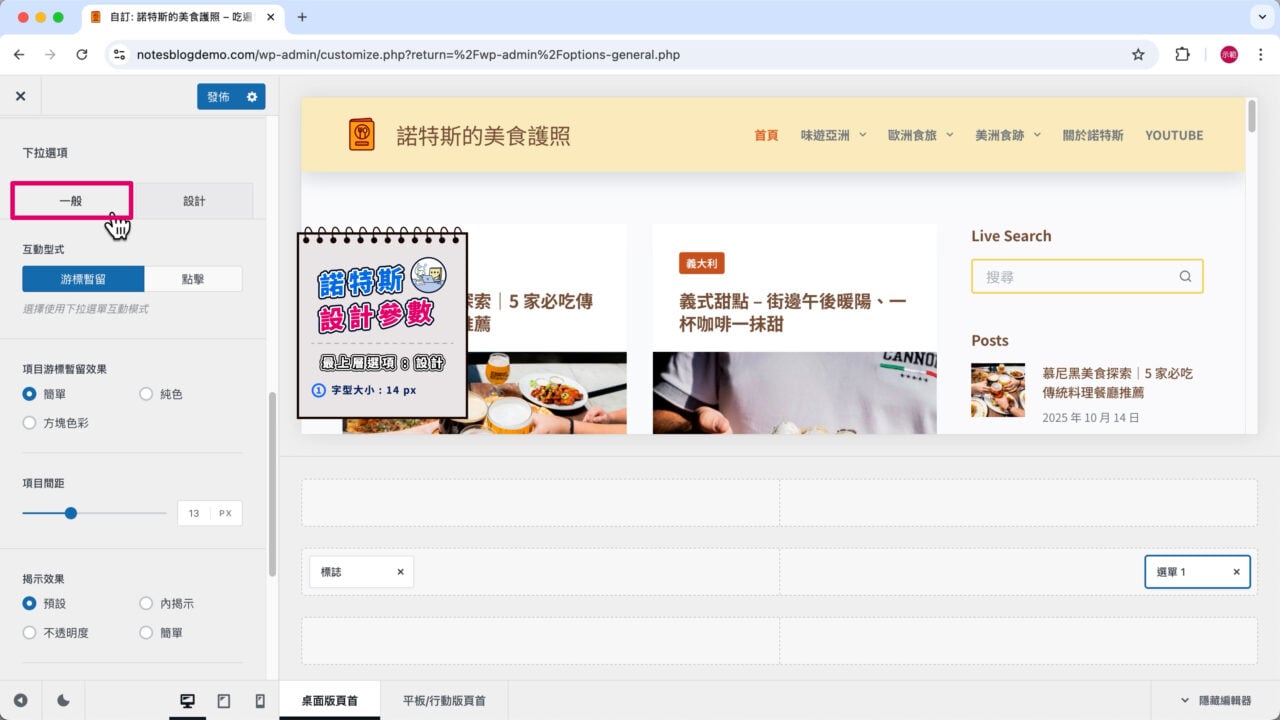
Task: Switch to desktop preview device icon
Action: [187, 701]
